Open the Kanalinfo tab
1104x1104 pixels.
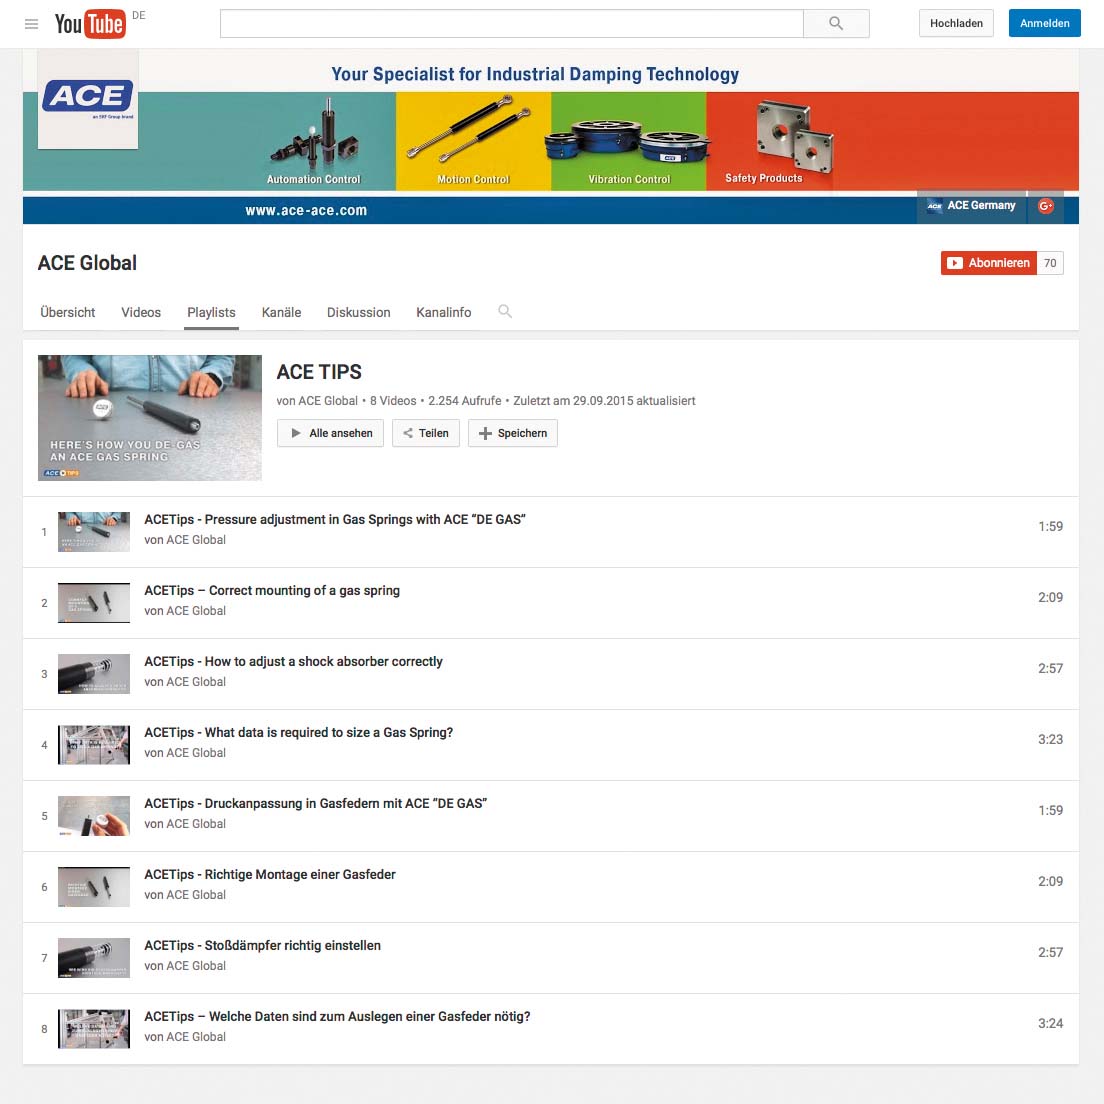(444, 312)
